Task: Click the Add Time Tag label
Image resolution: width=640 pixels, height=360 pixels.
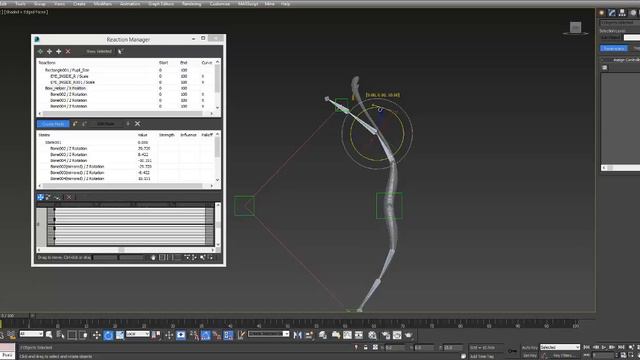Action: tap(482, 356)
